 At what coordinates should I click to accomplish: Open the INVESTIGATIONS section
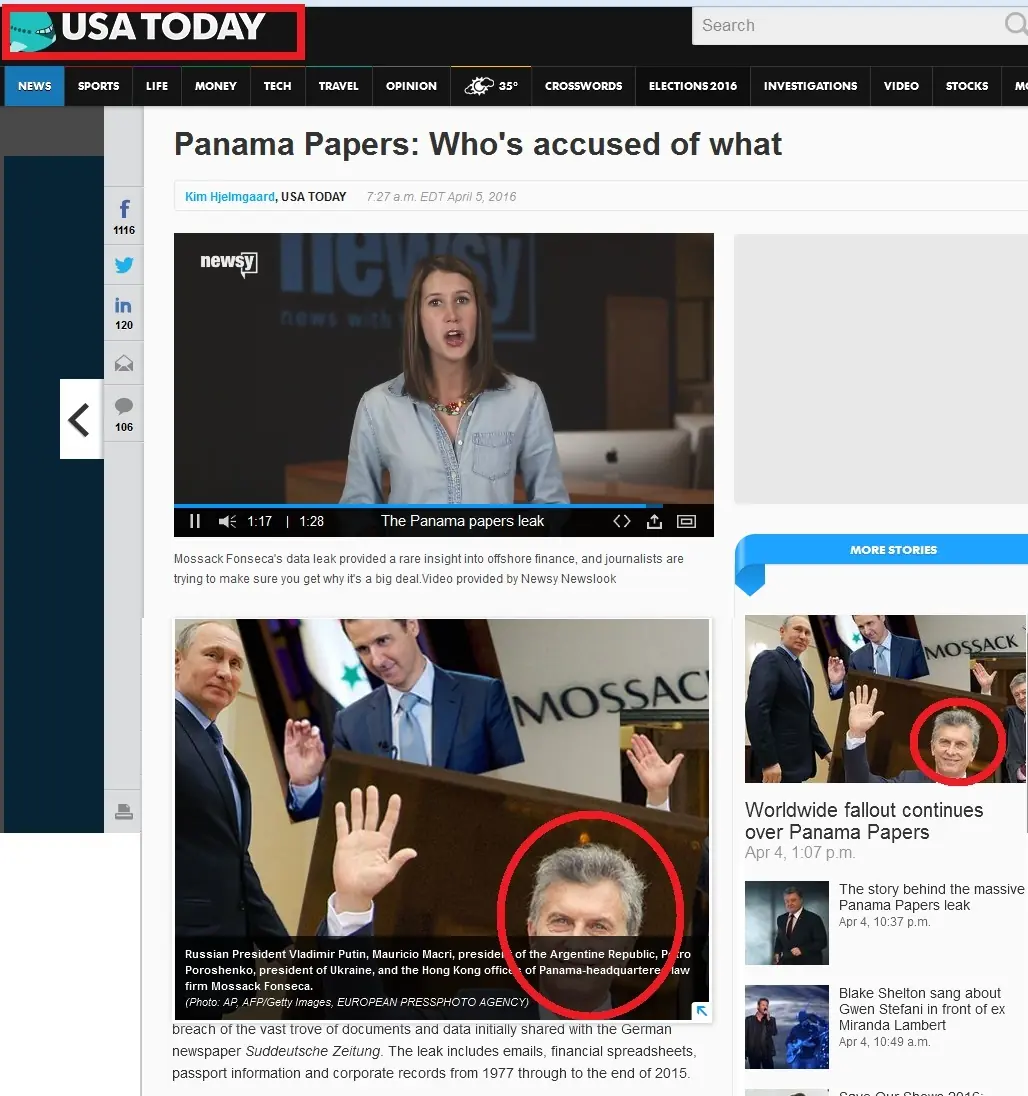click(x=810, y=86)
